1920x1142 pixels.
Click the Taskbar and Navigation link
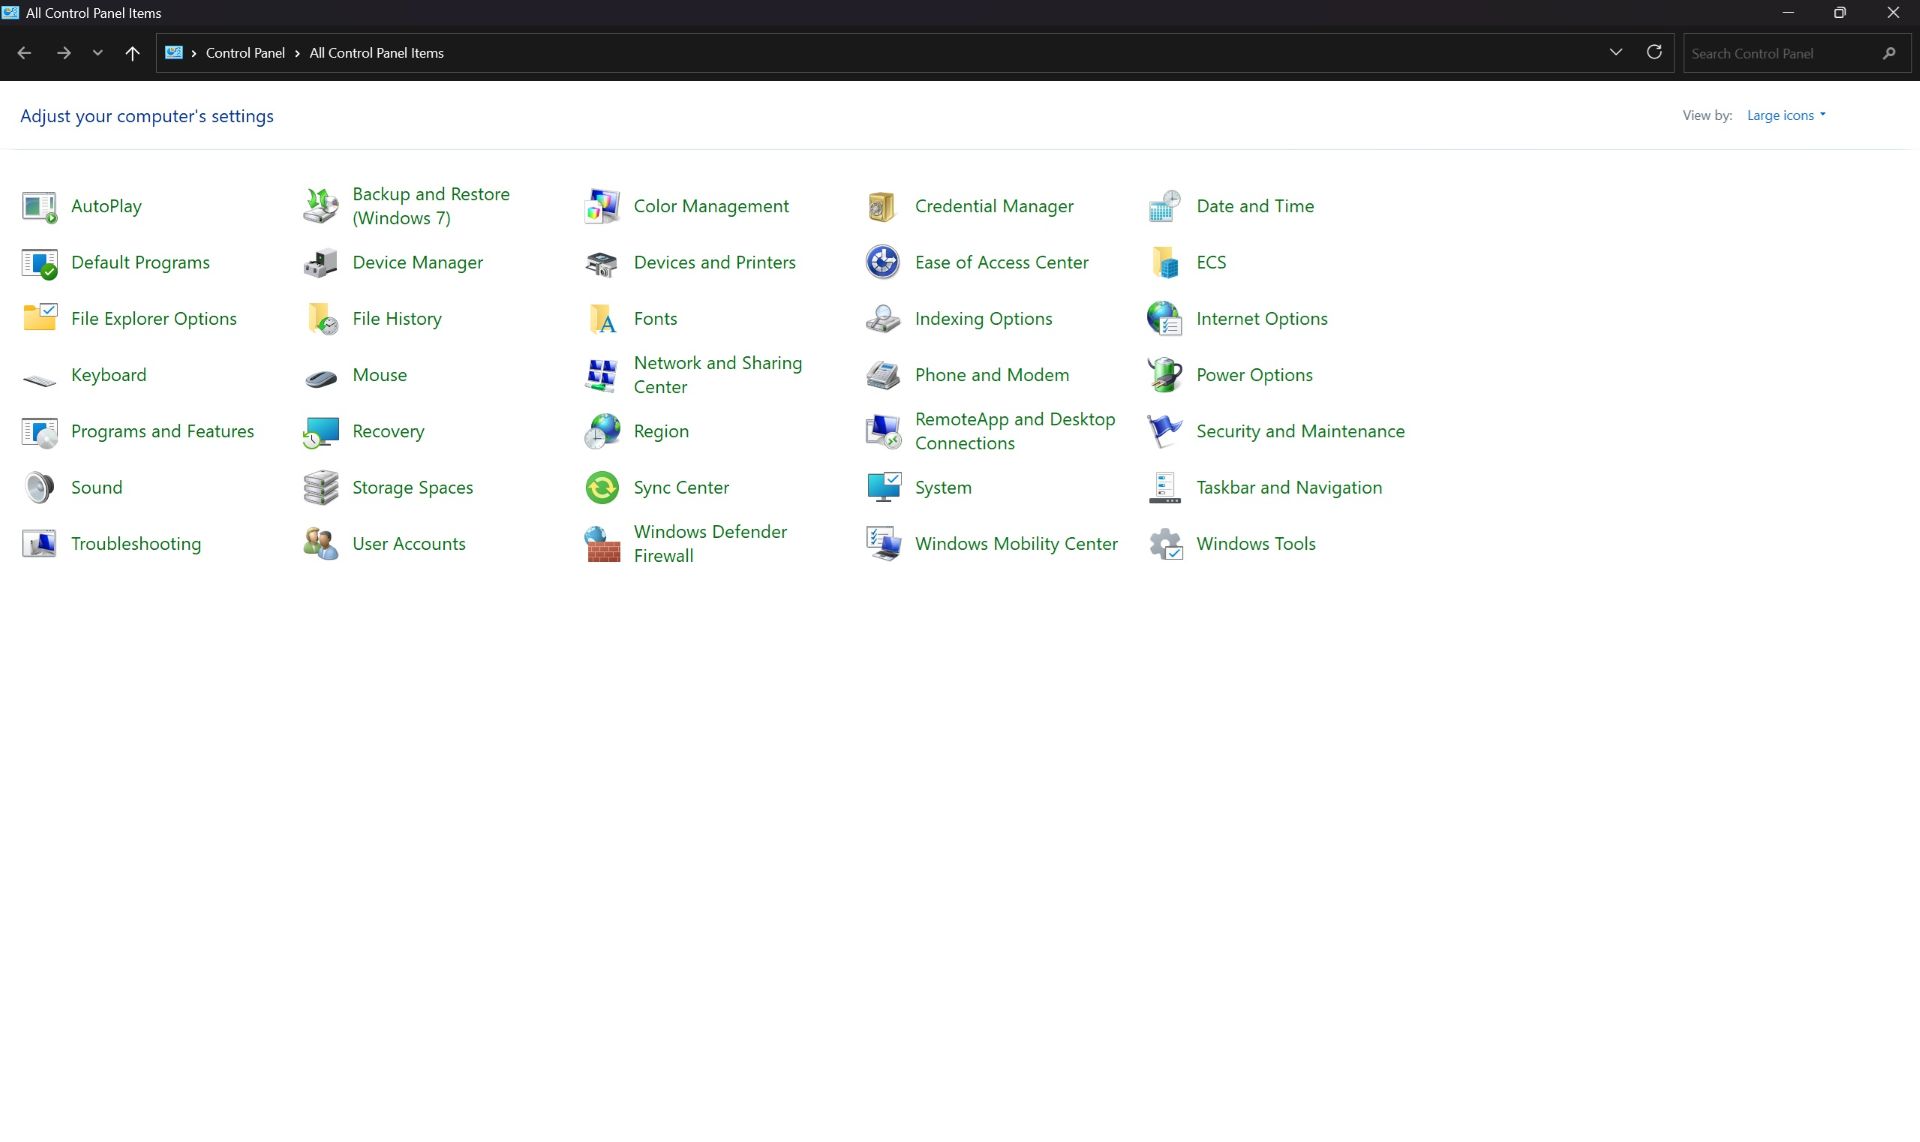pyautogui.click(x=1289, y=487)
